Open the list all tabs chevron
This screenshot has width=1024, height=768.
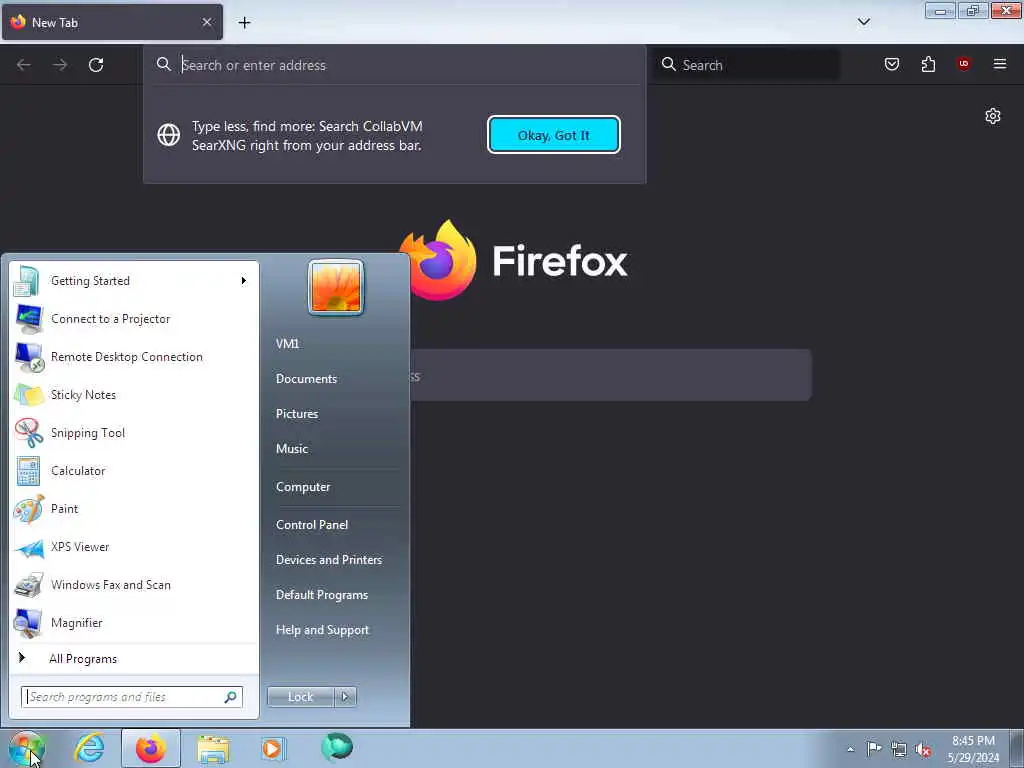[x=864, y=22]
